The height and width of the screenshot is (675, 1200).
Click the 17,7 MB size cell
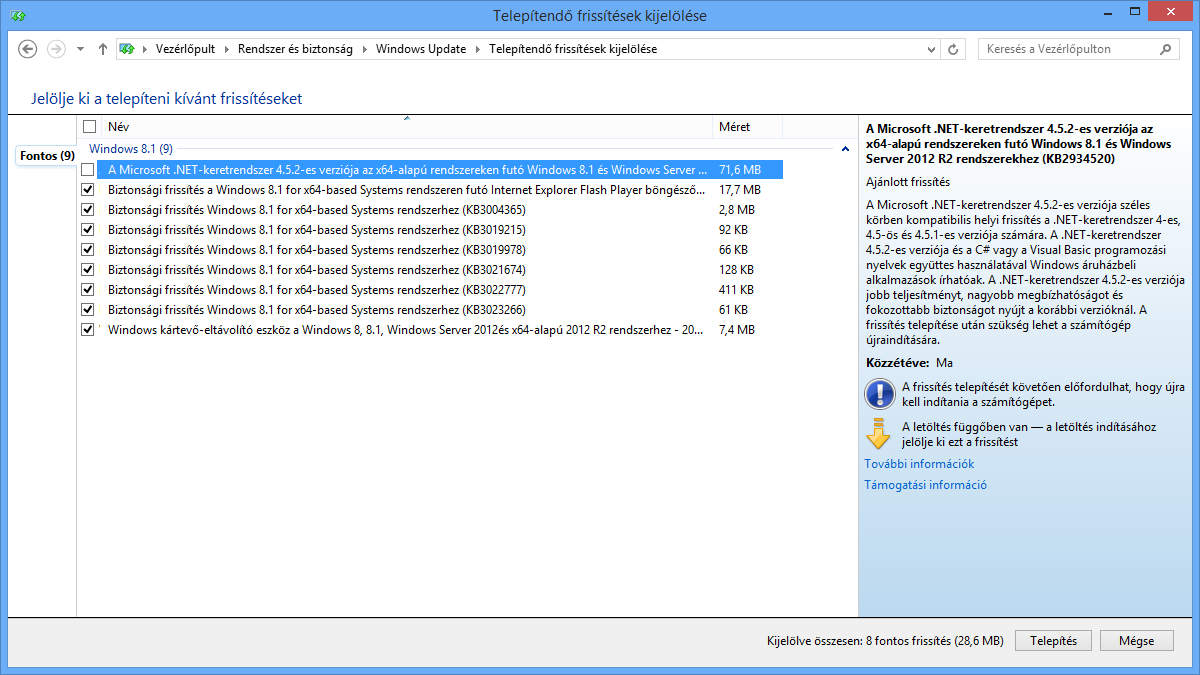click(740, 190)
